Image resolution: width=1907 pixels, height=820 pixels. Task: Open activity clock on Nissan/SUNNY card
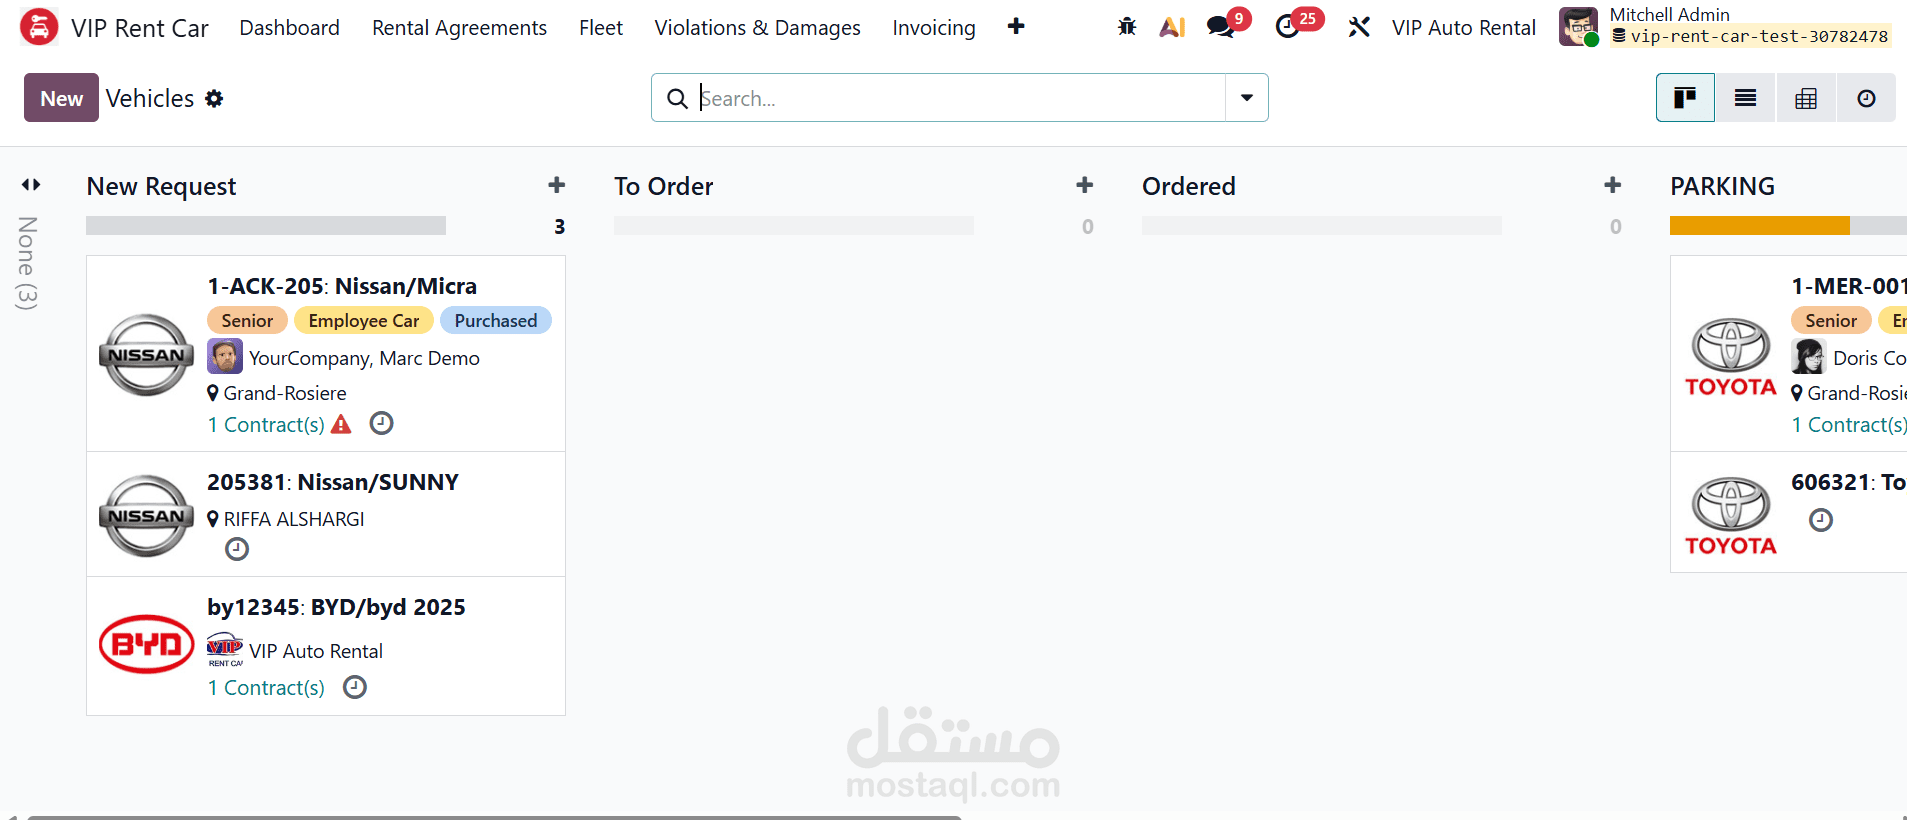pyautogui.click(x=237, y=549)
